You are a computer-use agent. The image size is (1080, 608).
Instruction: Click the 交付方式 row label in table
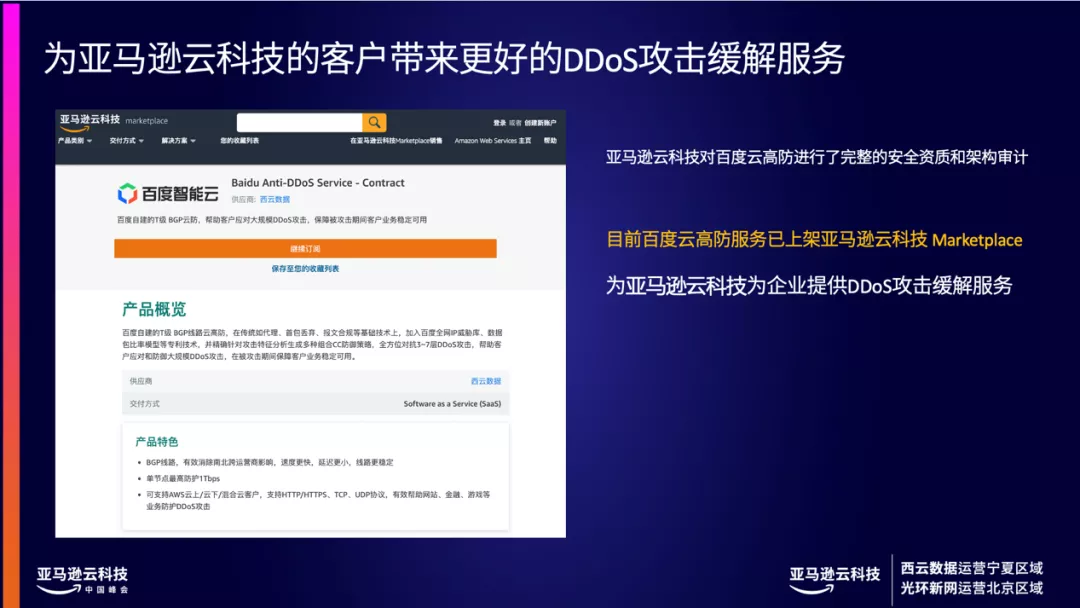click(x=145, y=403)
